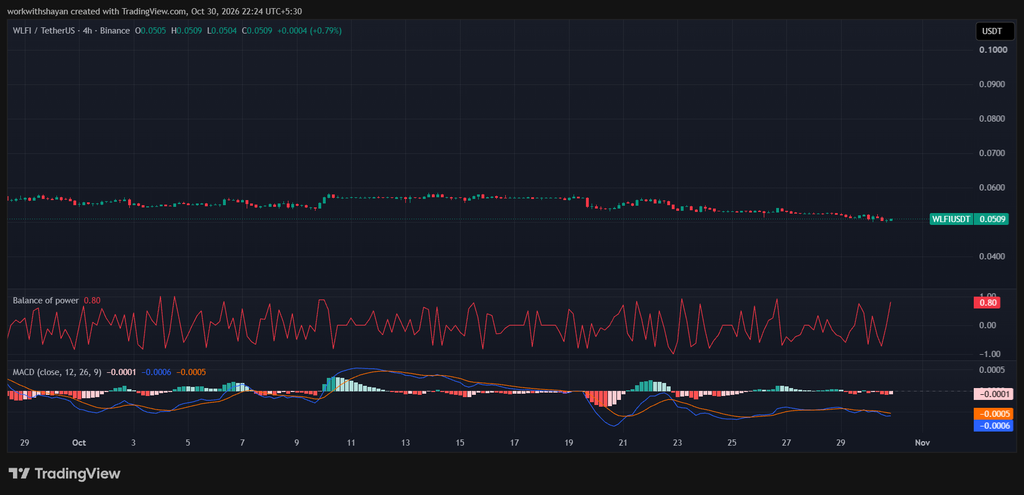Click the -1.00 Balance of power axis label
Viewport: 1024px width, 495px height.
(x=989, y=354)
